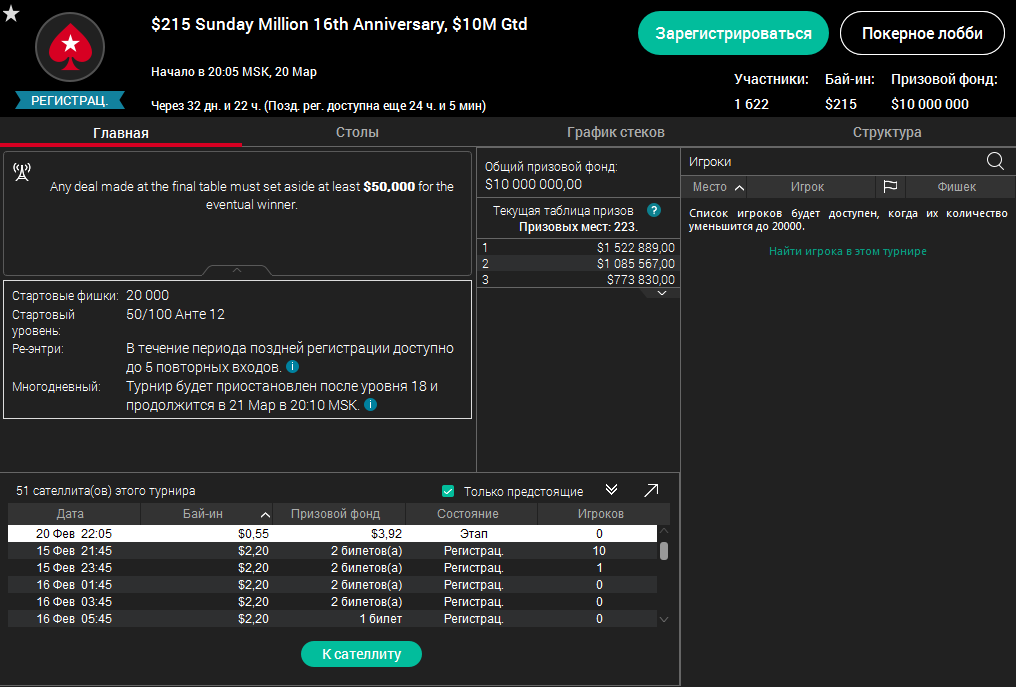The height and width of the screenshot is (687, 1016).
Task: Click the player search magnifier icon
Action: pos(994,161)
